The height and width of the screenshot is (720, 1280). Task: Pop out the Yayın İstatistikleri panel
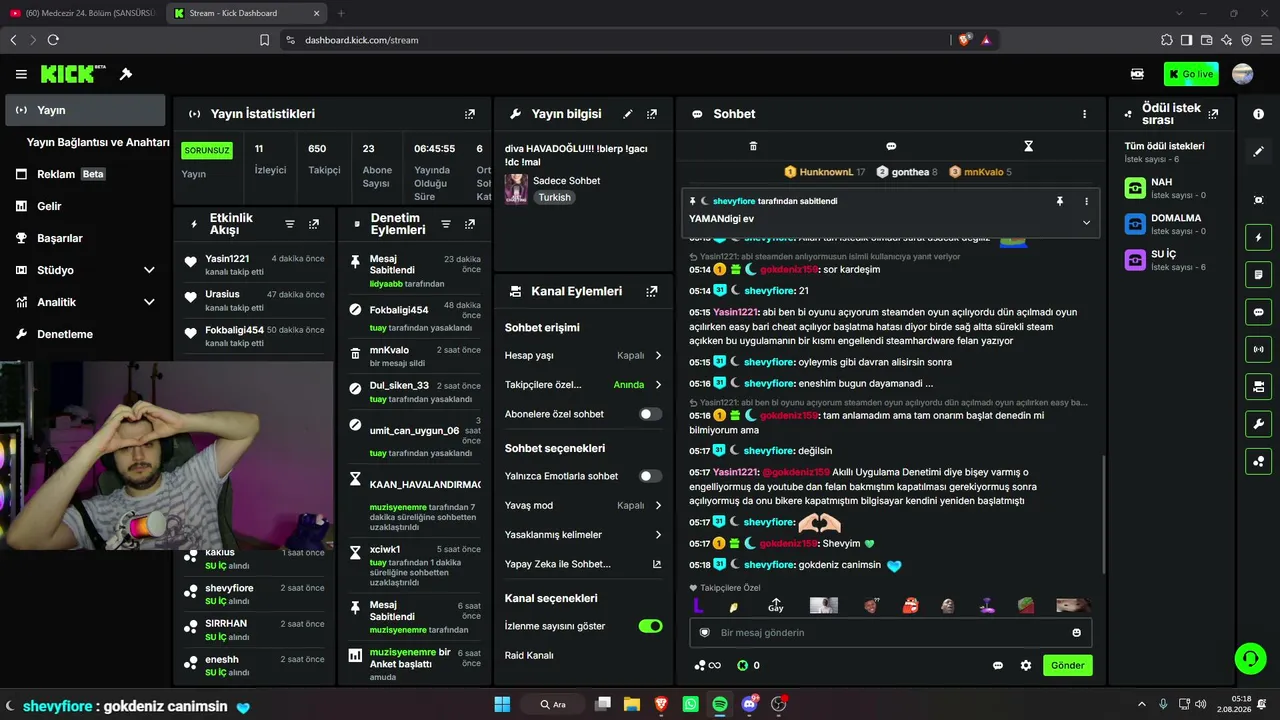[470, 114]
